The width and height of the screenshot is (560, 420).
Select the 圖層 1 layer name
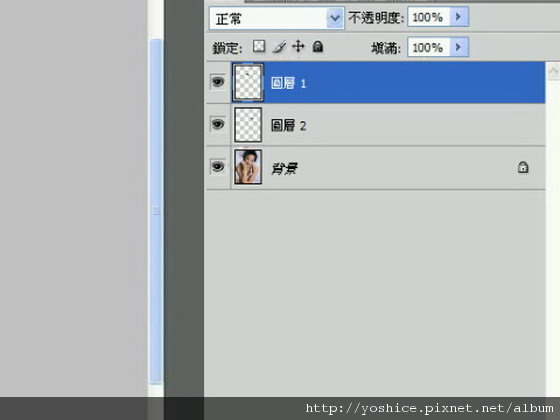pos(288,83)
